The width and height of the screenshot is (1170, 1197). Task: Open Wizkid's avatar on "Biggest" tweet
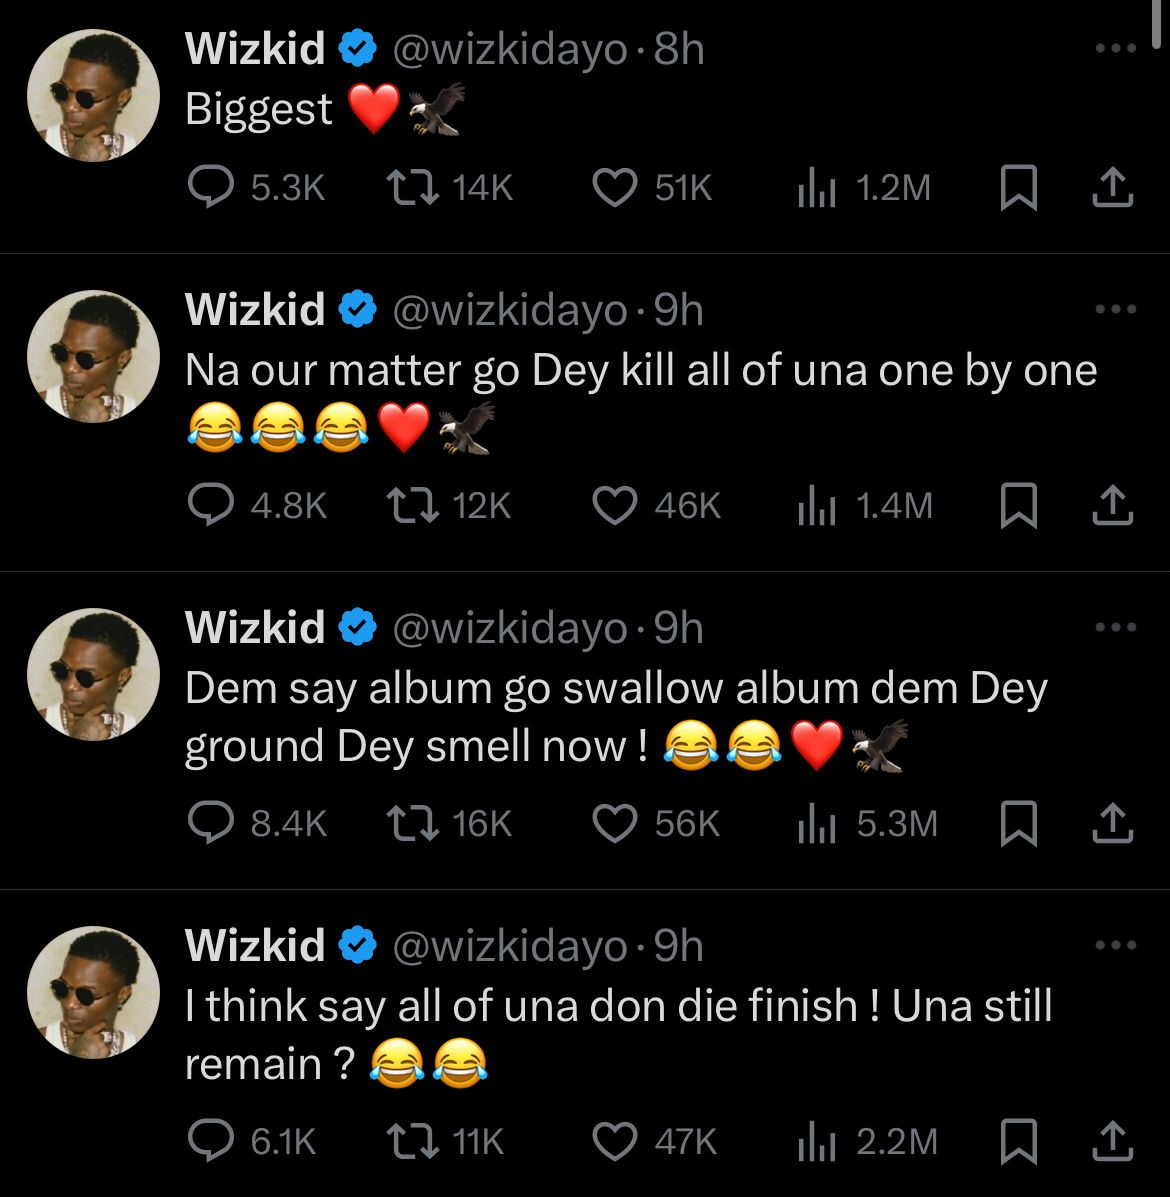93,95
